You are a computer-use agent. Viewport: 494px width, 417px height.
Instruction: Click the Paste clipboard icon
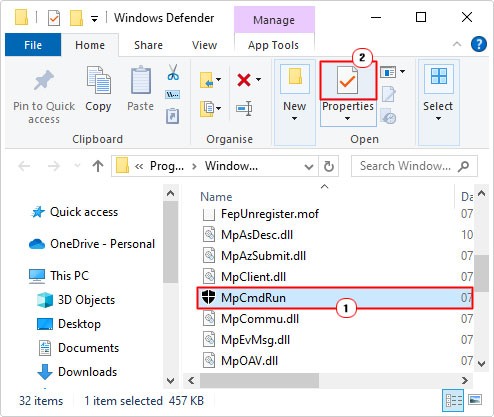point(141,80)
